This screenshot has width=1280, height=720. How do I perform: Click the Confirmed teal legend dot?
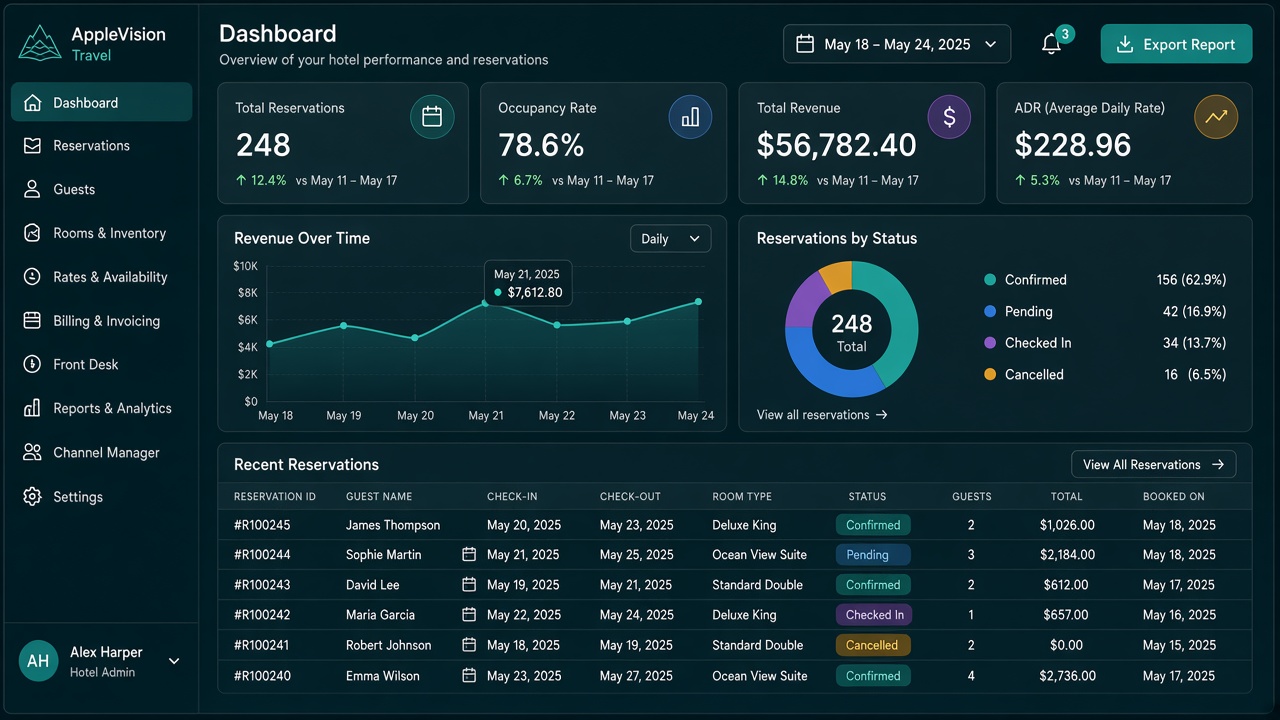click(x=990, y=280)
